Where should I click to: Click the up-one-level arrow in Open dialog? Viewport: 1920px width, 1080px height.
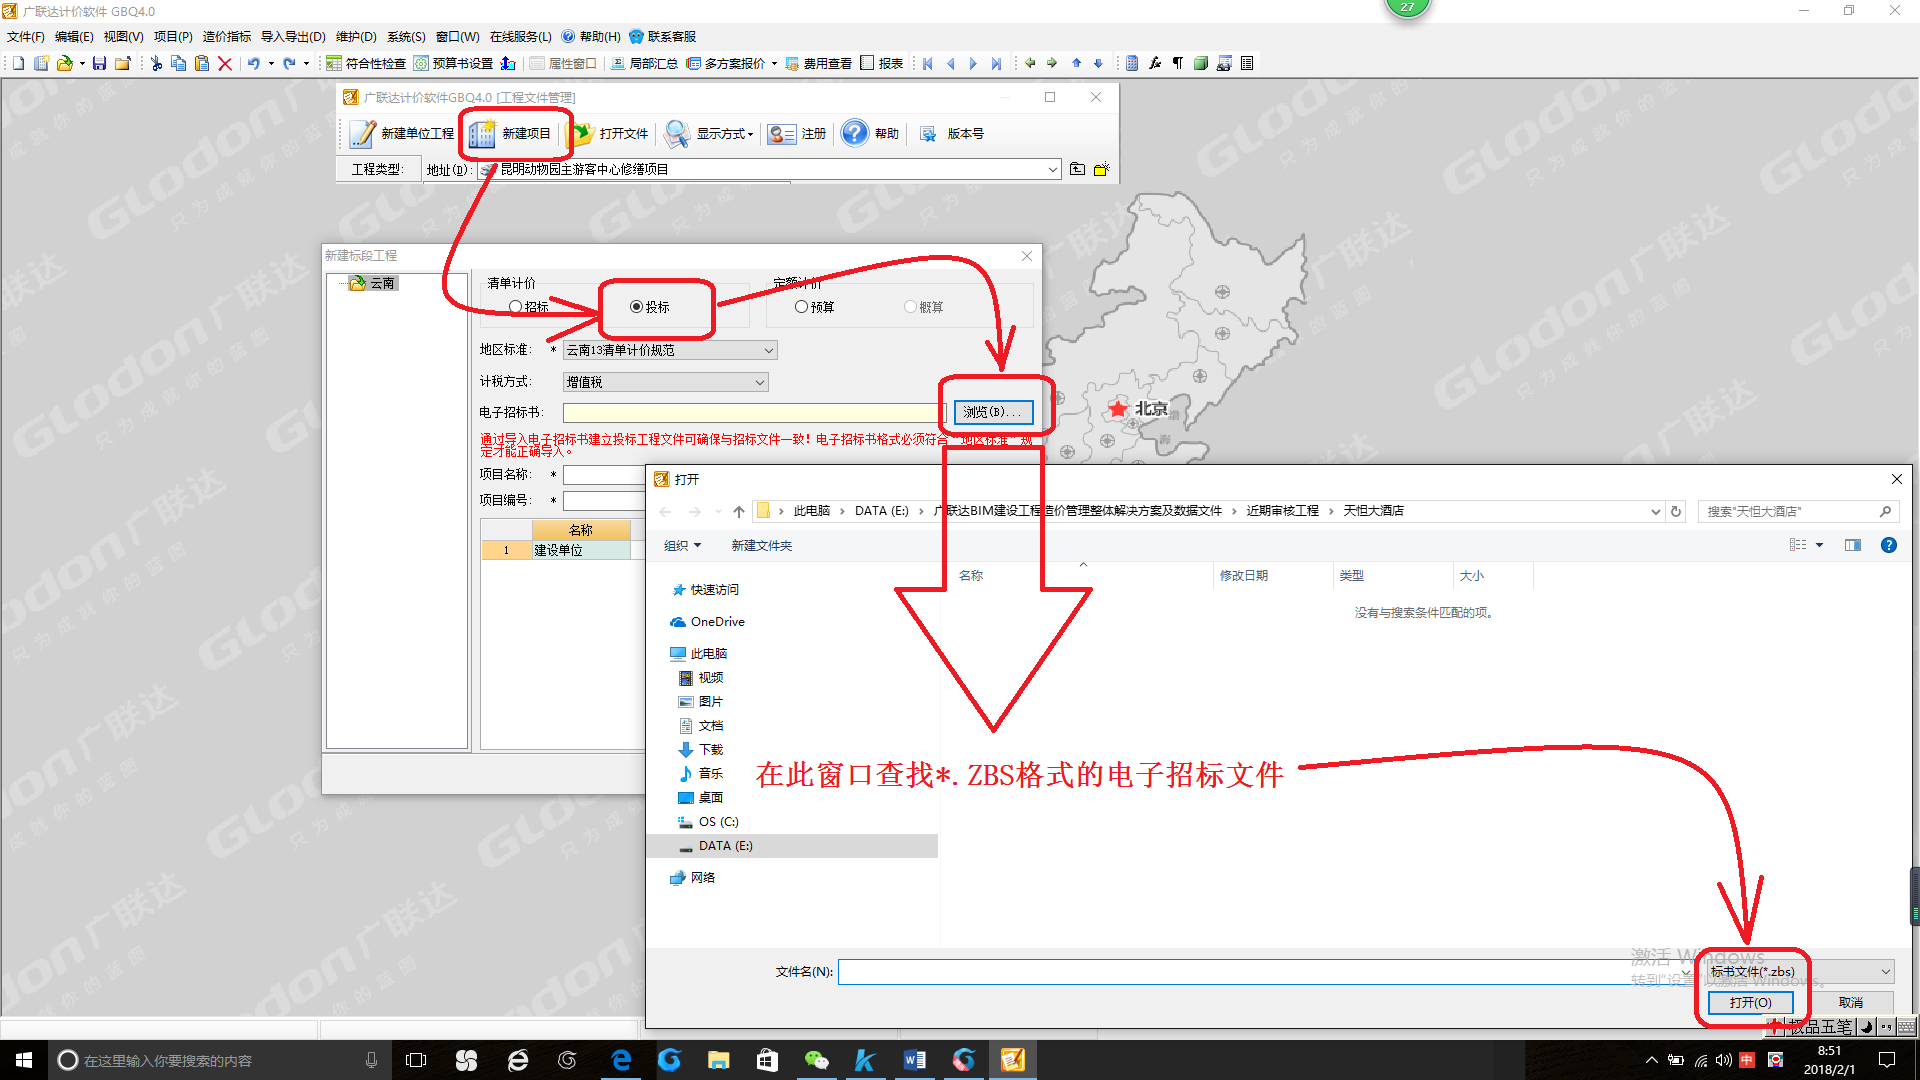pos(739,511)
